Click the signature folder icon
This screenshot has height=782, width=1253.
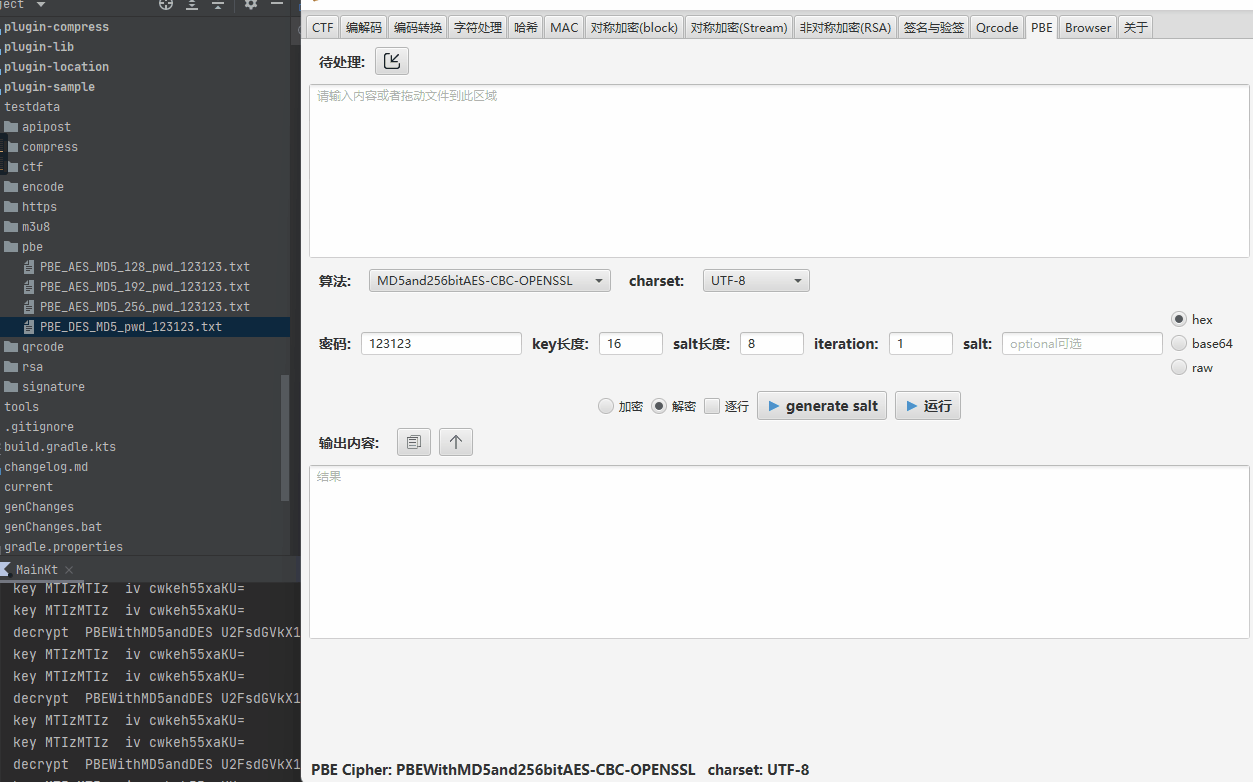(x=12, y=387)
